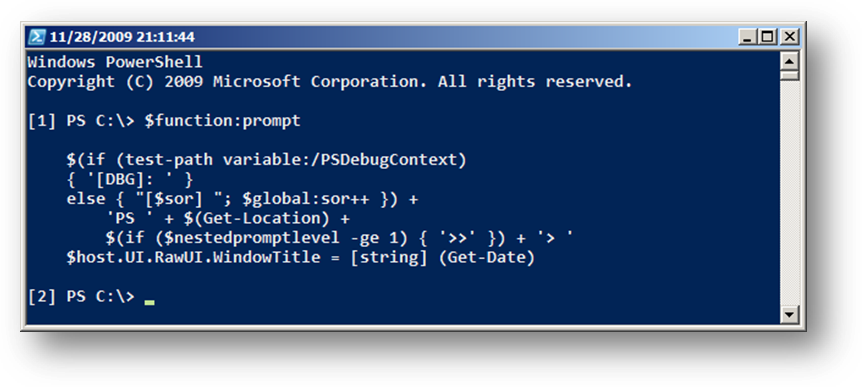Click the $function:prompt command text
Viewport: 862px width, 387px height.
pos(222,121)
